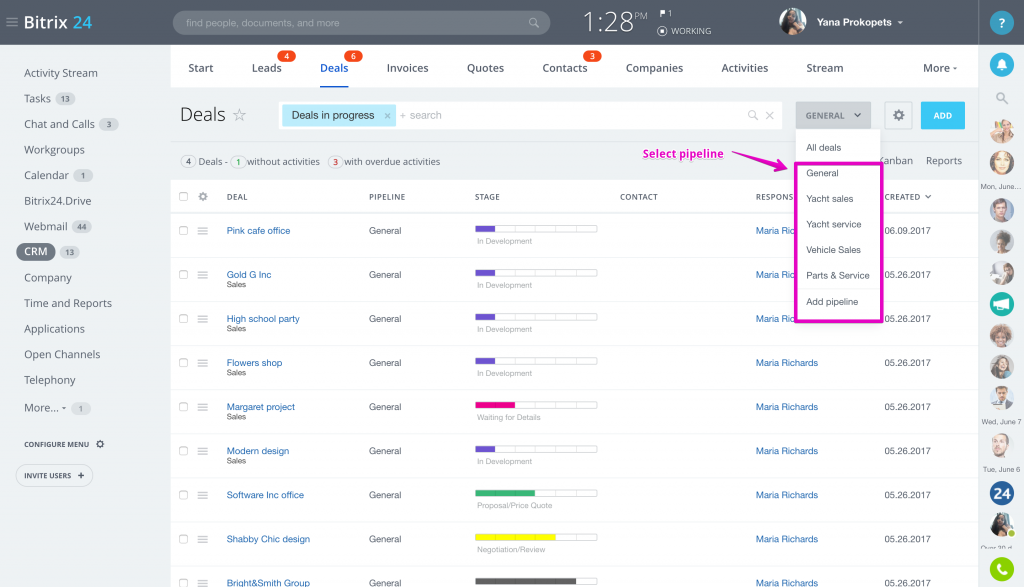Open the grid column settings gear icon

tap(203, 197)
